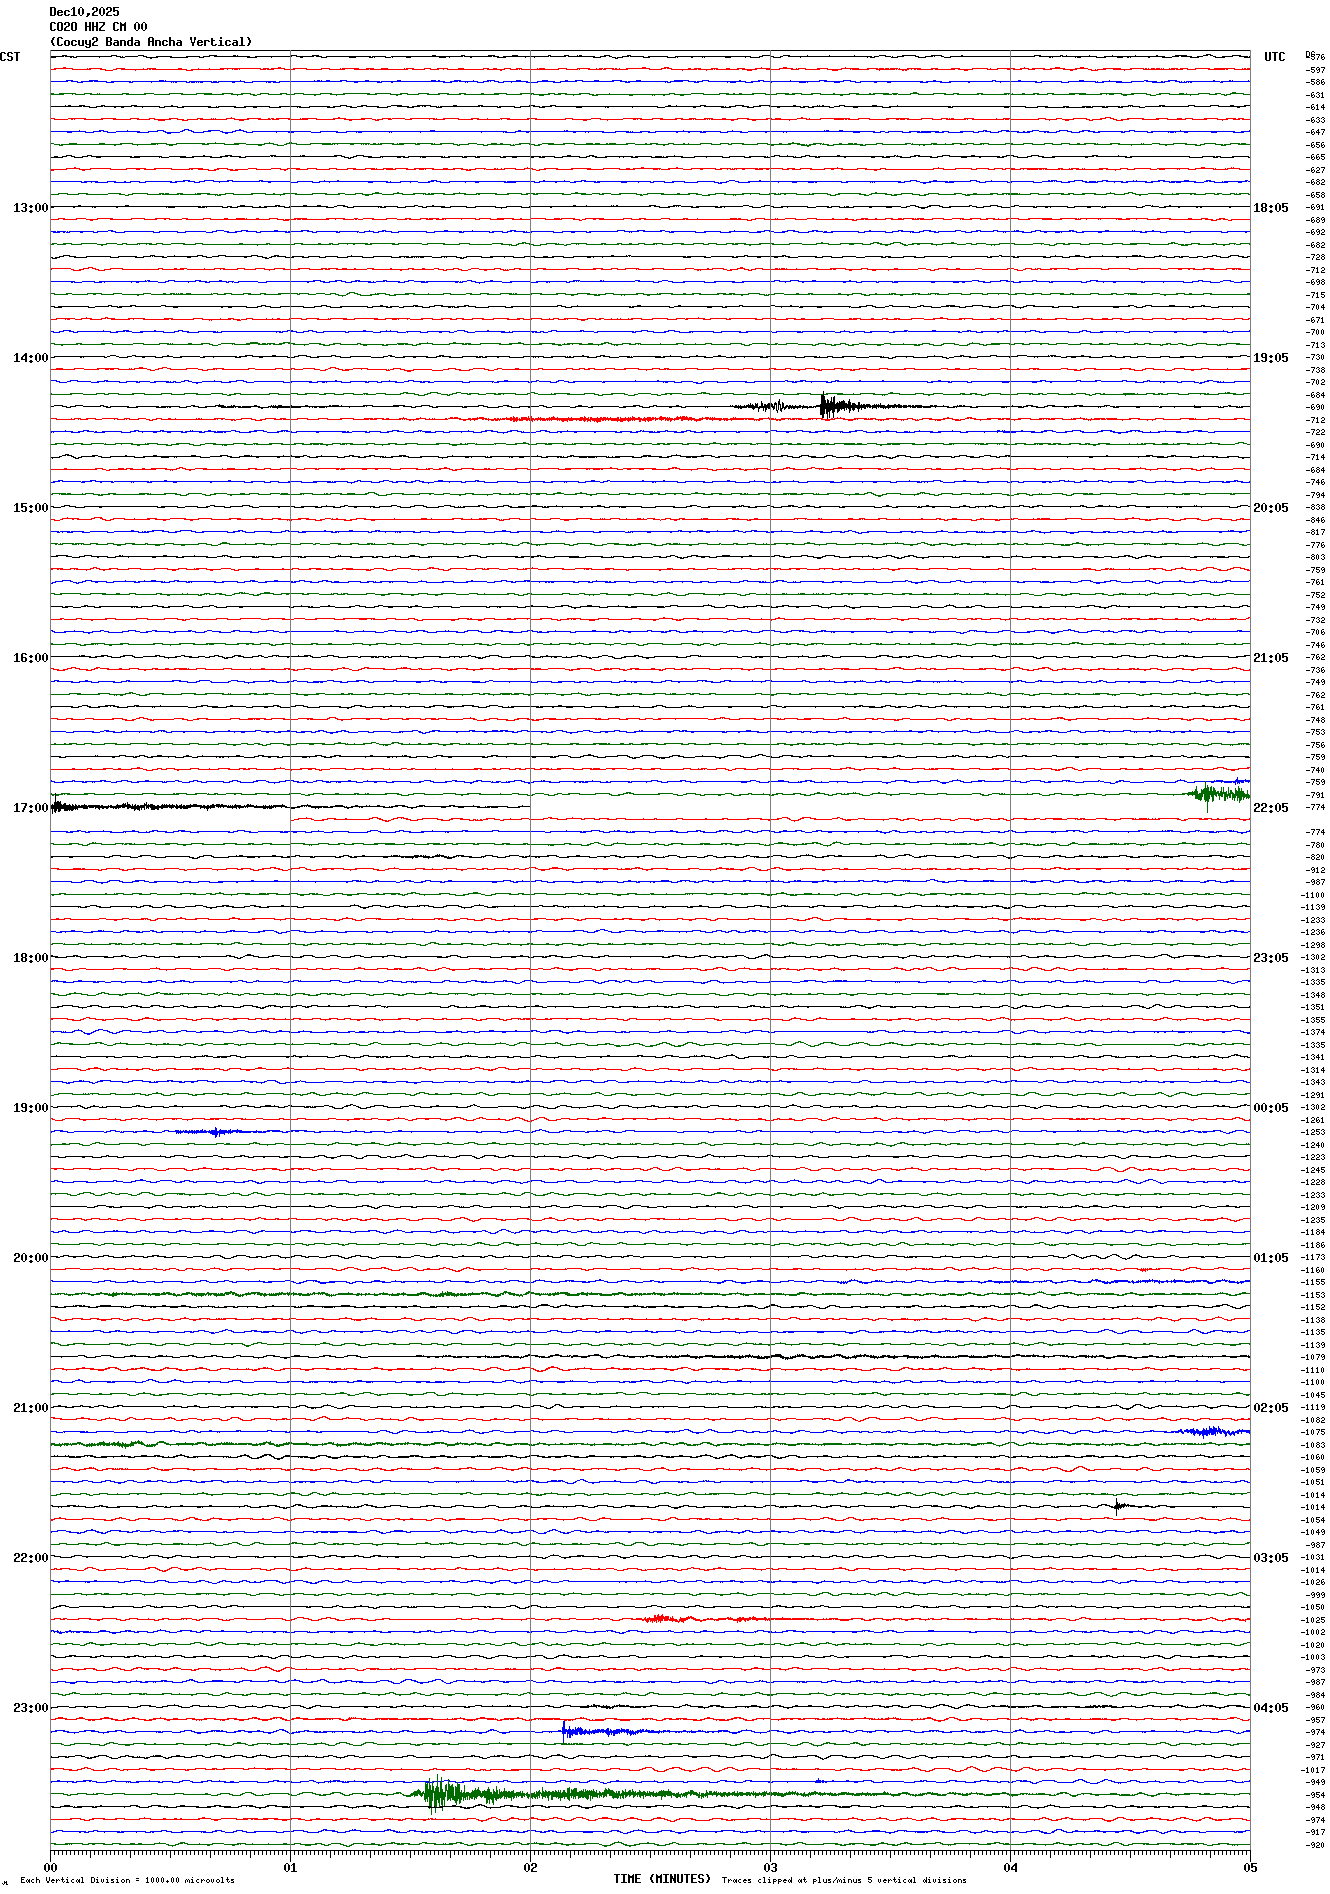Select the 00:05 UTC time label
Screen dimensions: 1330x1894
(1270, 1108)
